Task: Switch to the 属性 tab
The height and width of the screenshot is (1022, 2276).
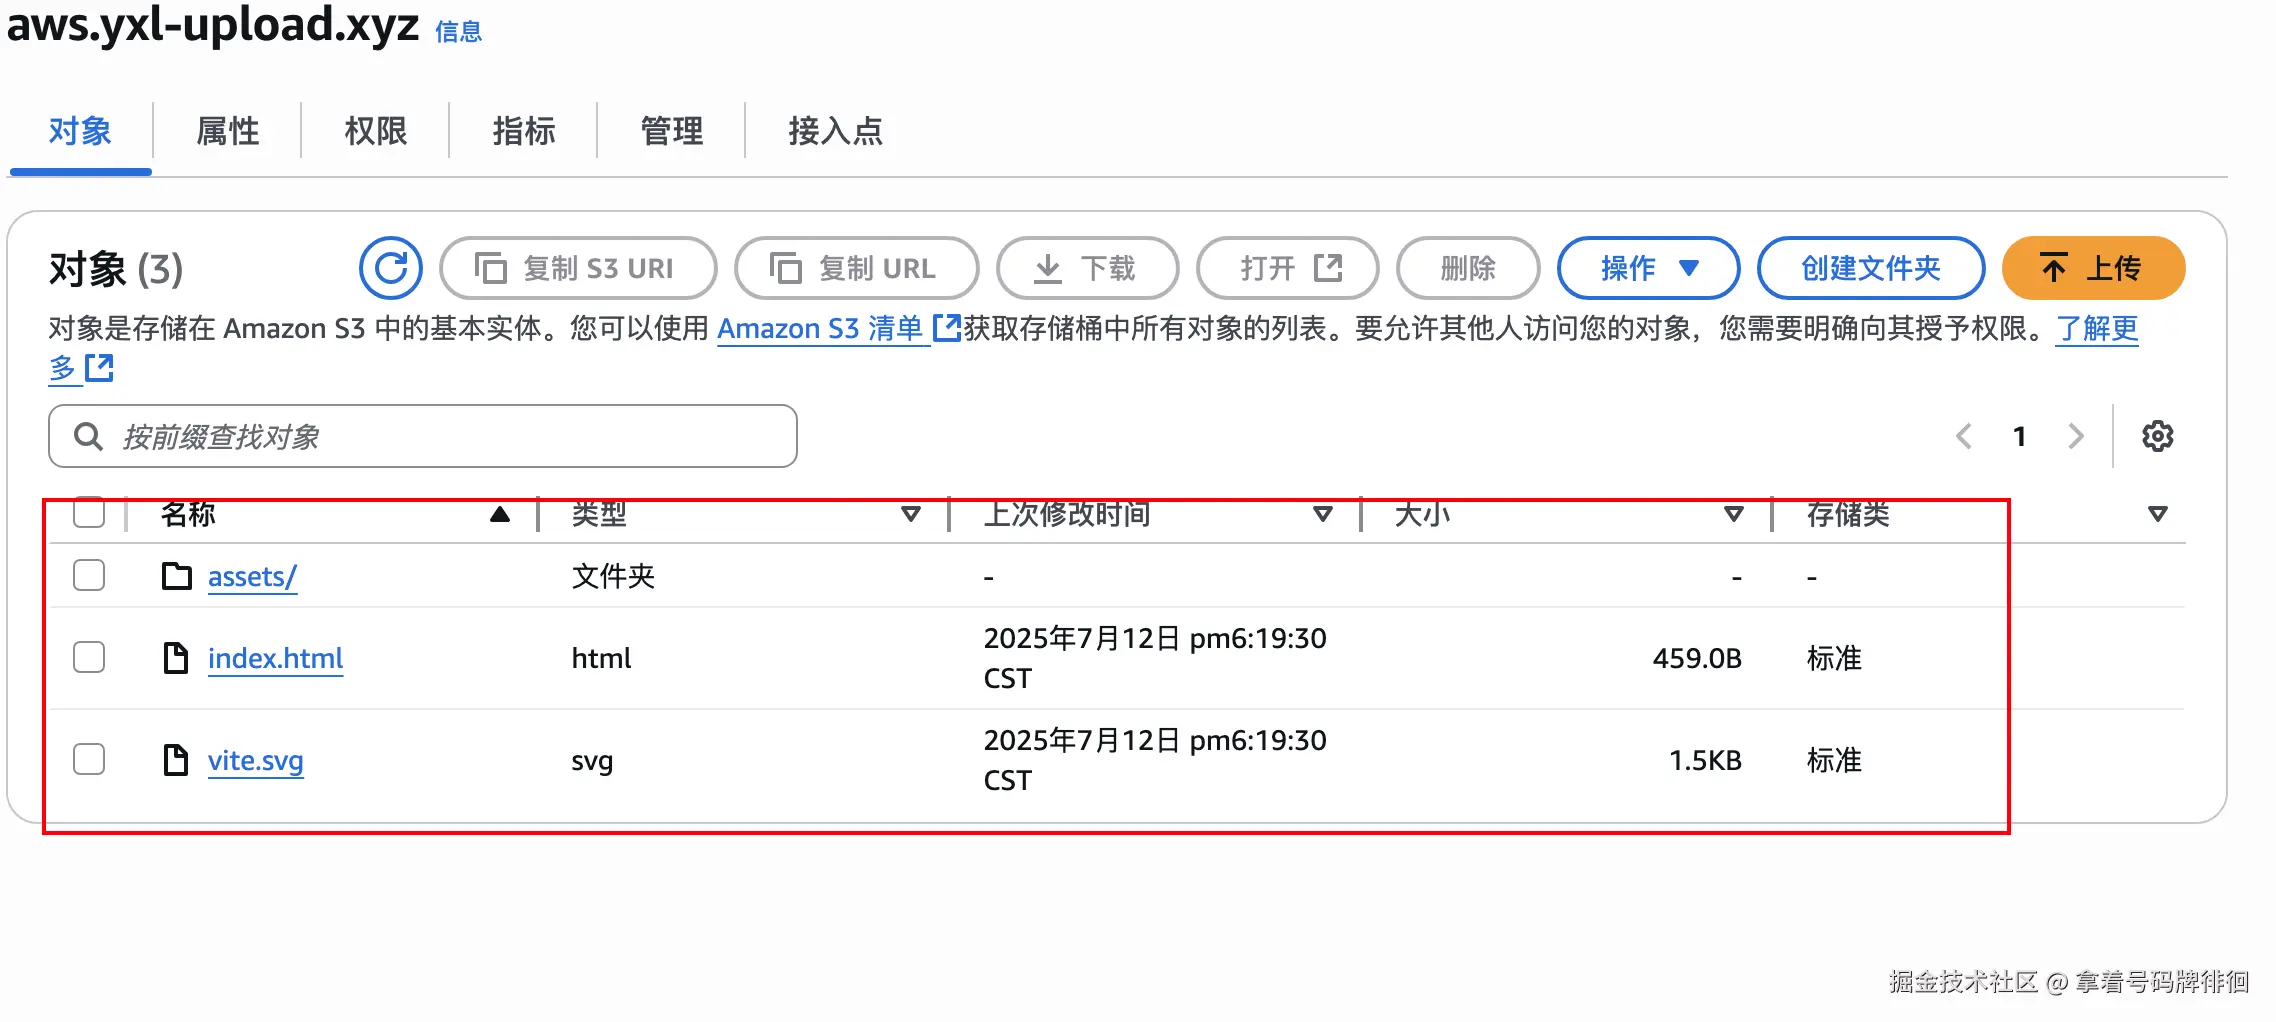Action: coord(228,131)
